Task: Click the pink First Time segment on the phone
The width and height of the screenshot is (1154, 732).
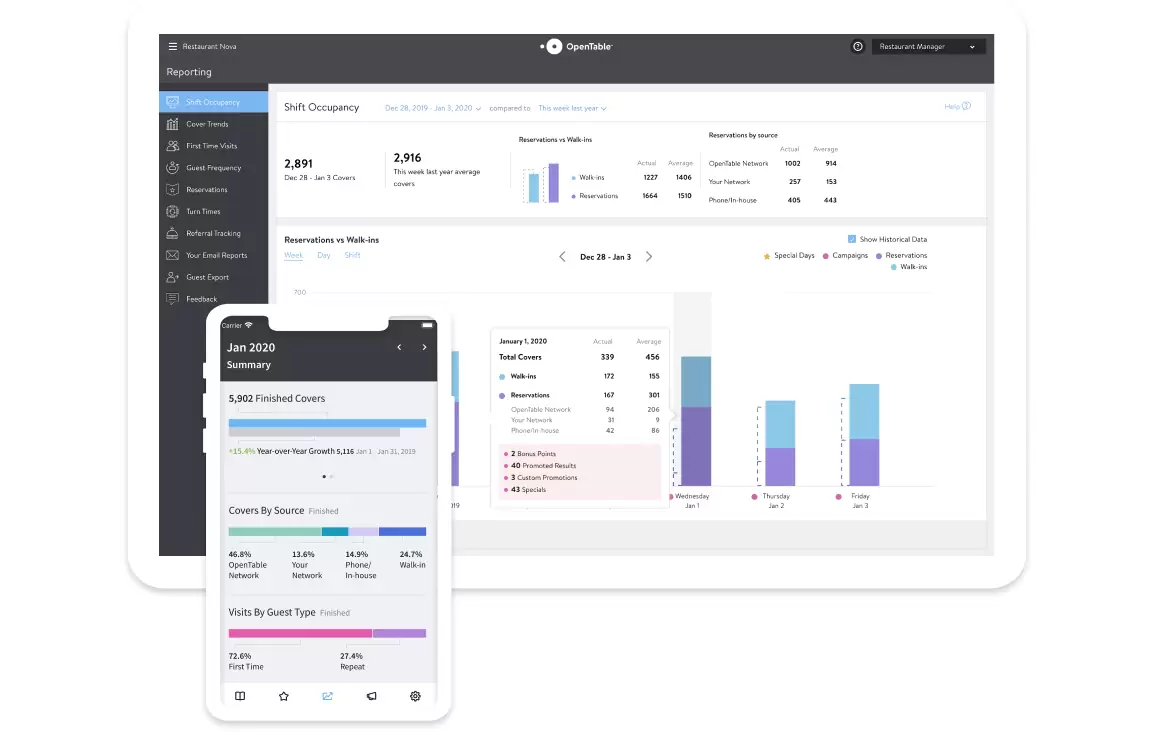Action: point(300,633)
